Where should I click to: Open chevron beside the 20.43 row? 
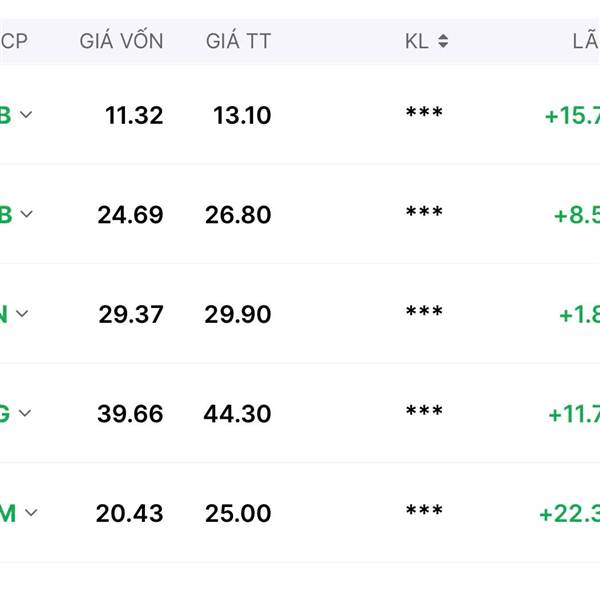pos(31,512)
